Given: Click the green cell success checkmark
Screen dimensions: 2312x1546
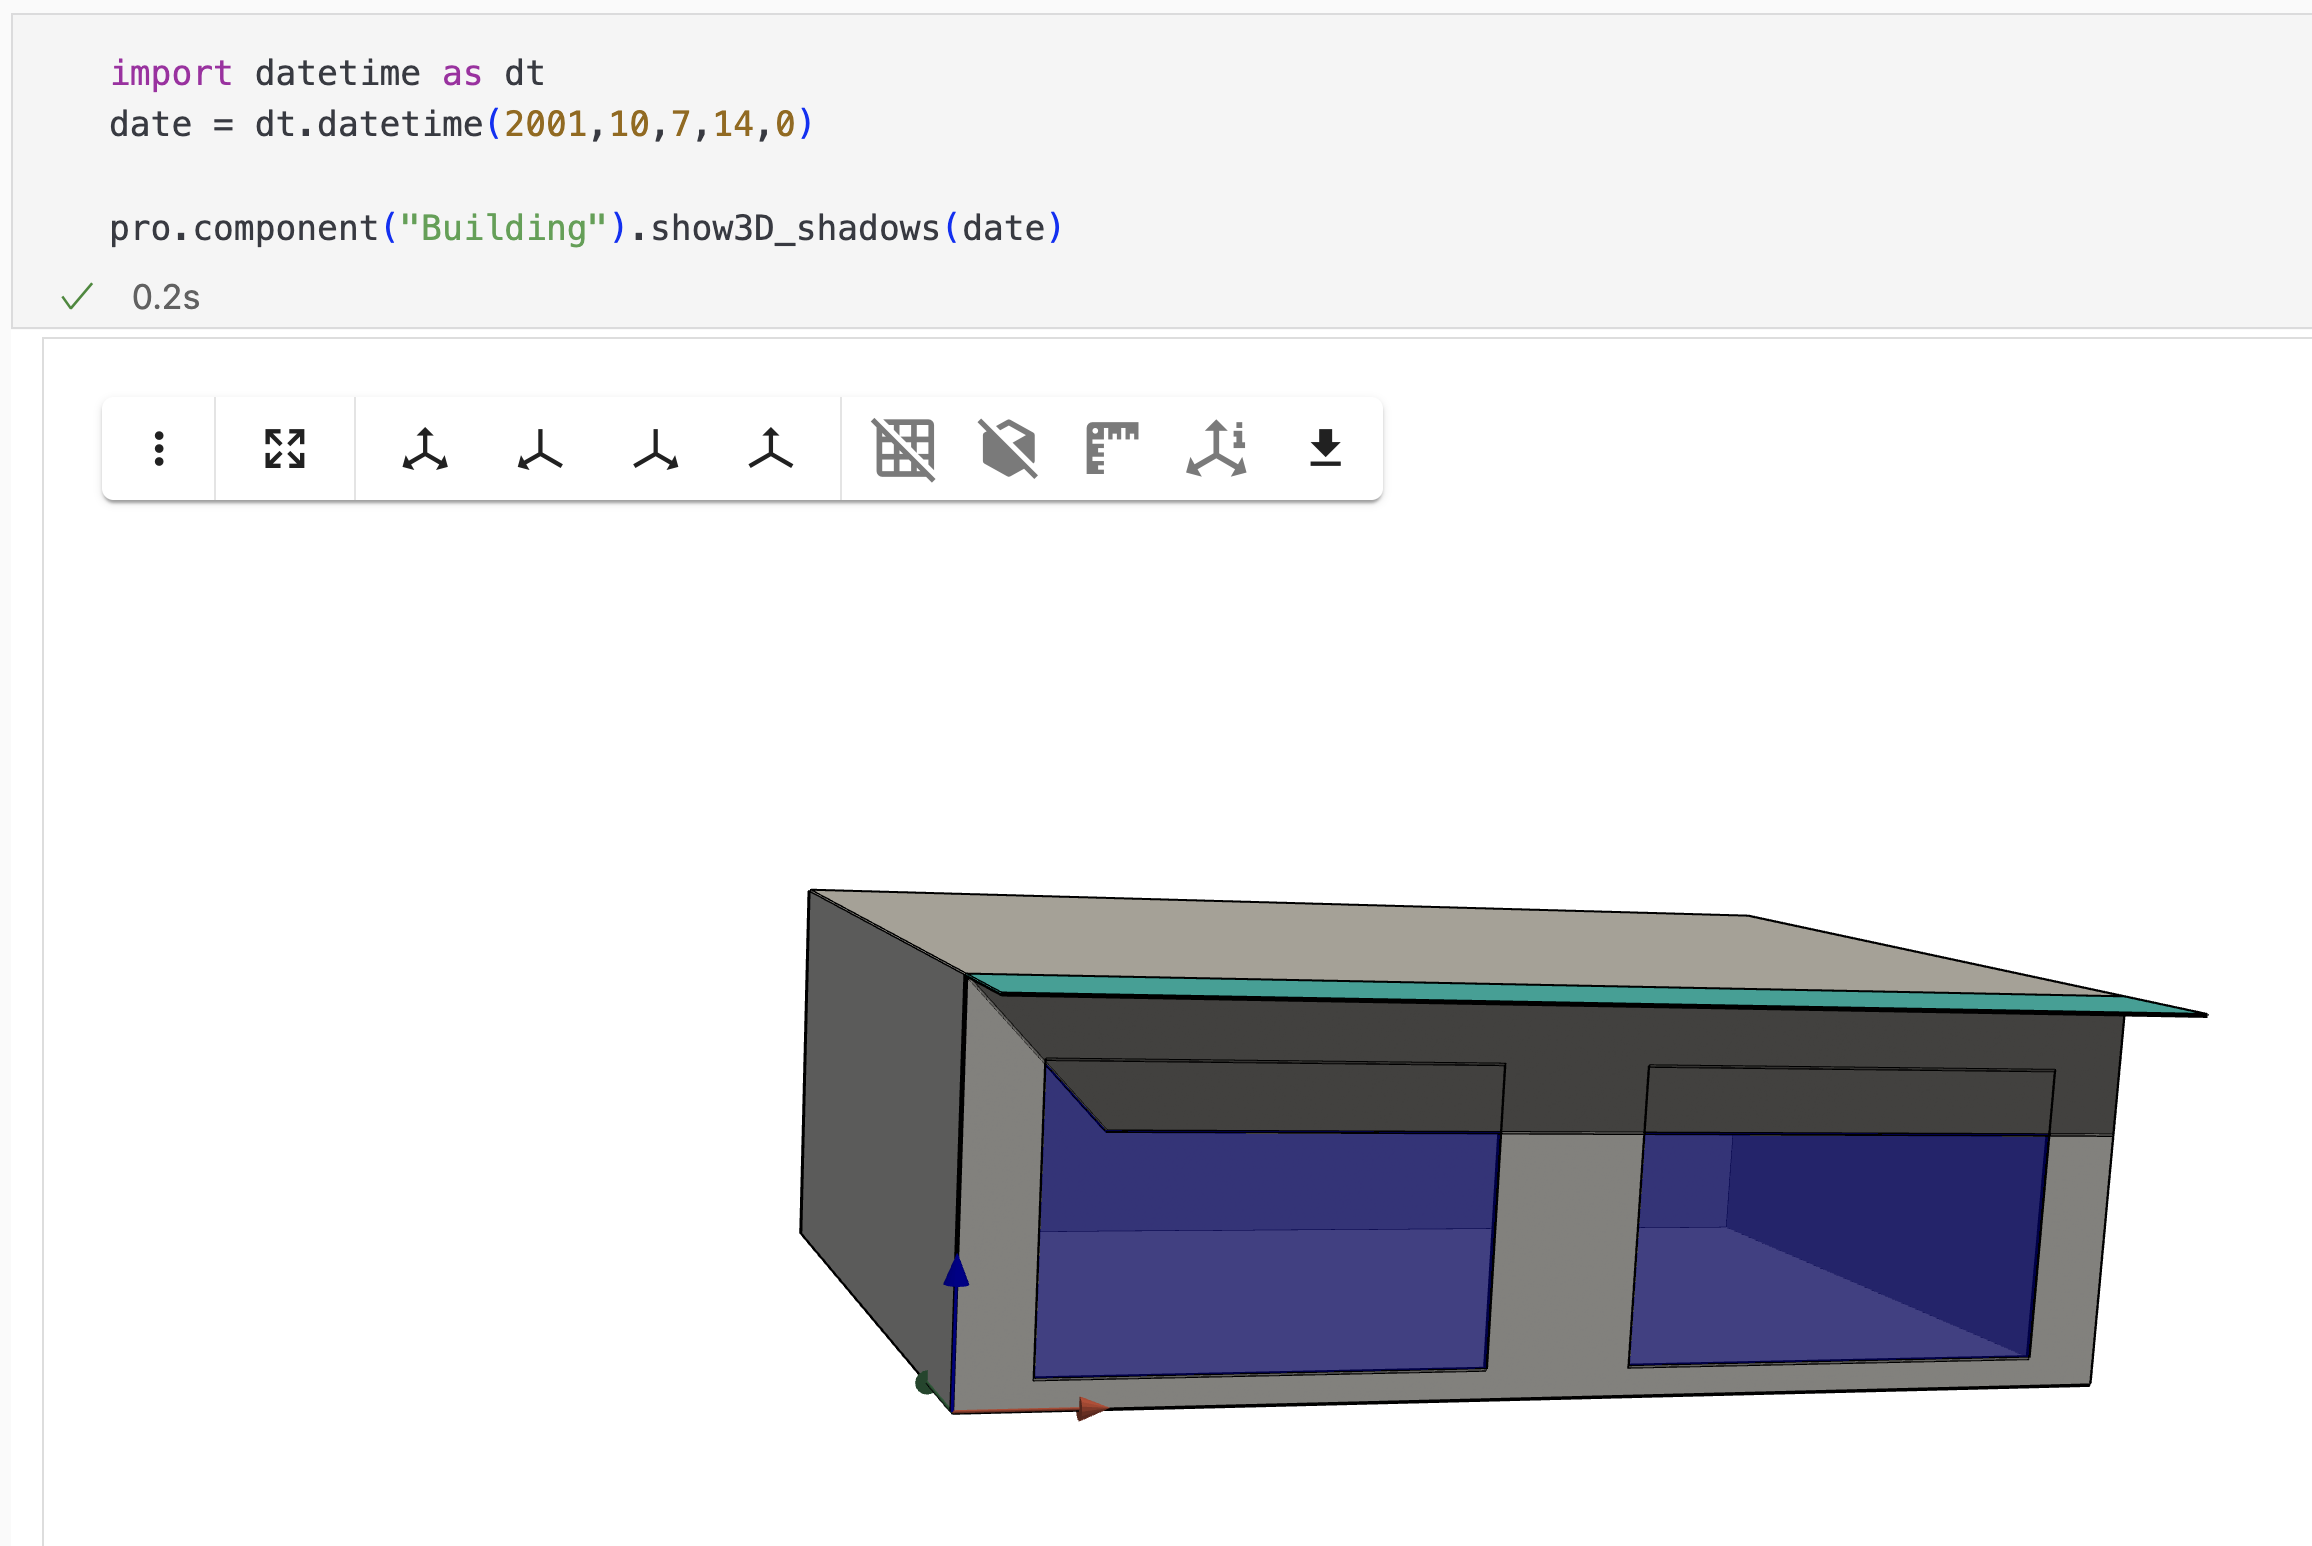Looking at the screenshot, I should pyautogui.click(x=77, y=296).
